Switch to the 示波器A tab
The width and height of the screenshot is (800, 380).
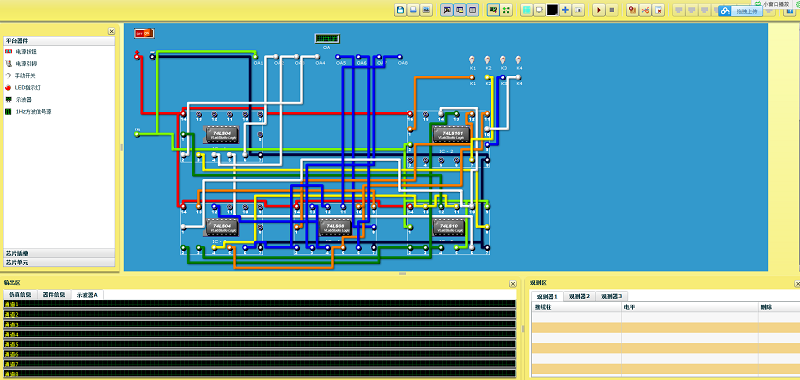coord(88,294)
